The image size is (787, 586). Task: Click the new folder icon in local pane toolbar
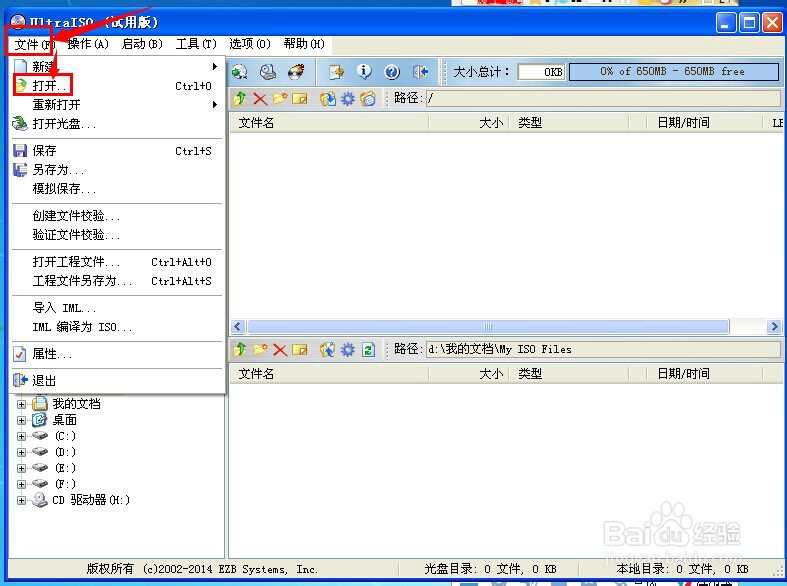260,349
